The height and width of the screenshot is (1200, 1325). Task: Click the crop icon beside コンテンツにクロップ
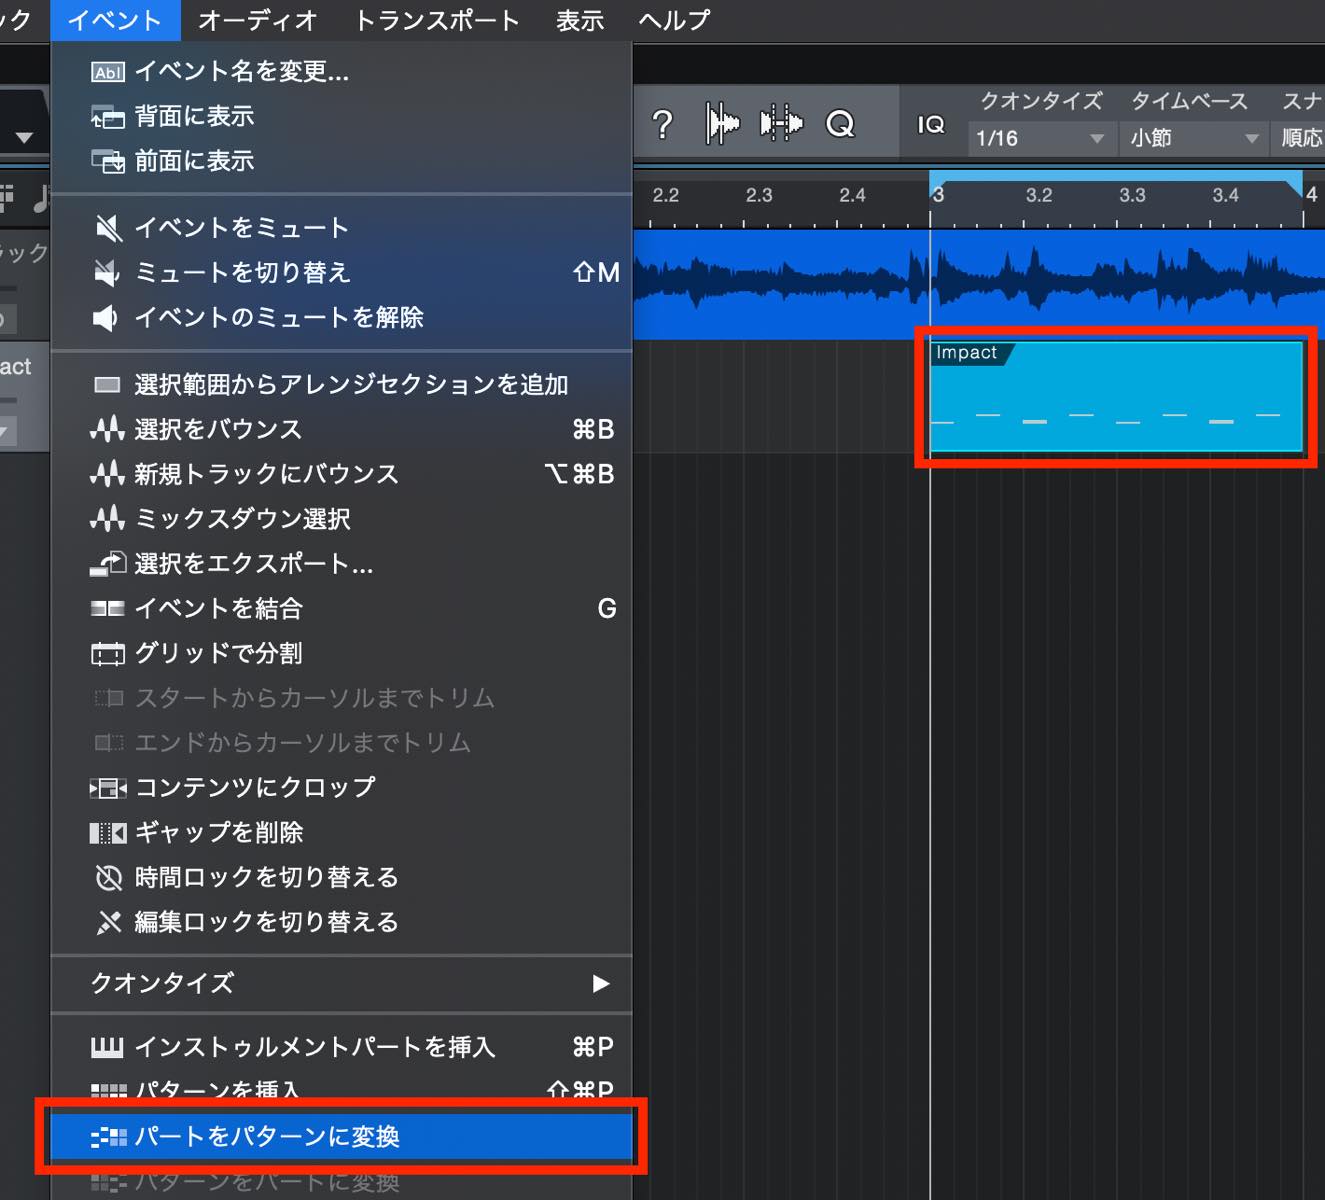(108, 789)
